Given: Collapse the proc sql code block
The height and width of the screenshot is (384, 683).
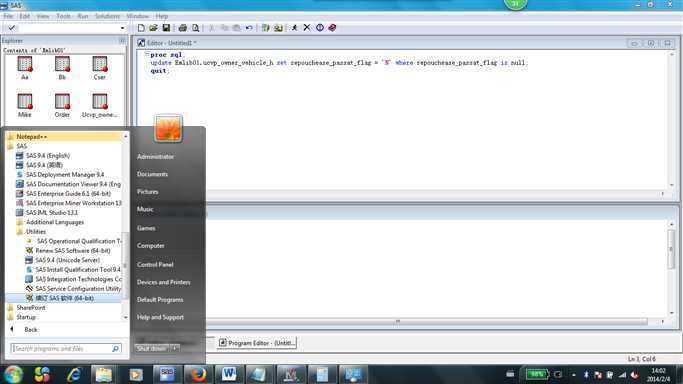Looking at the screenshot, I should pyautogui.click(x=147, y=55).
